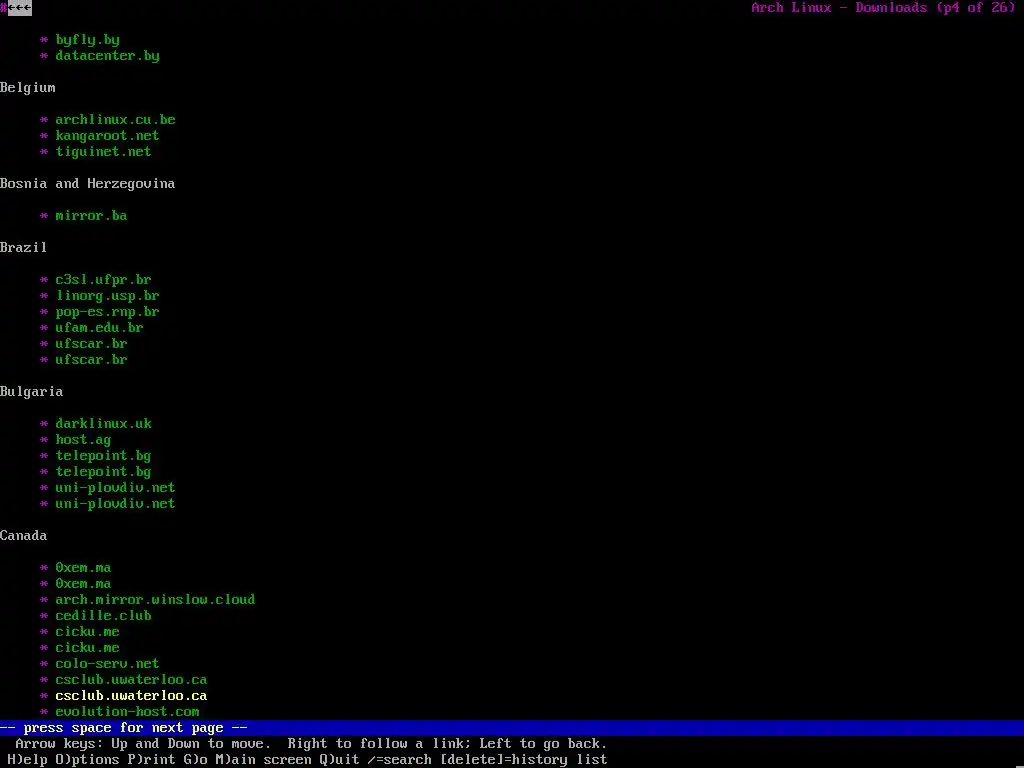Open the darklinux.uk Bulgaria mirror
The width and height of the screenshot is (1024, 768).
(103, 424)
